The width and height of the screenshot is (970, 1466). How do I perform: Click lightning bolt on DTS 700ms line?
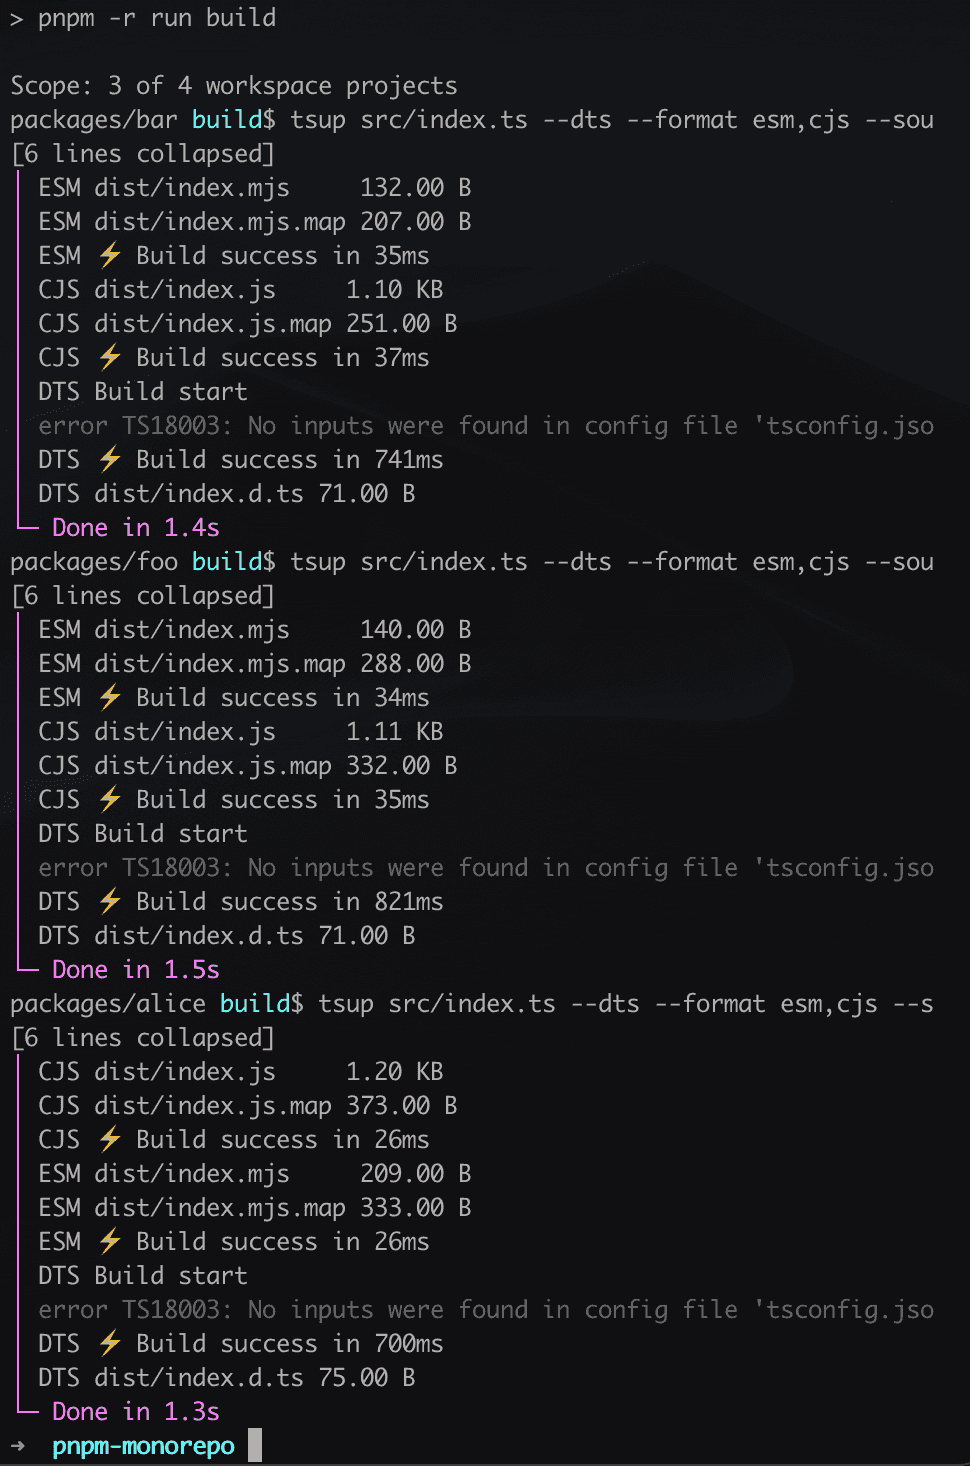pos(110,1344)
